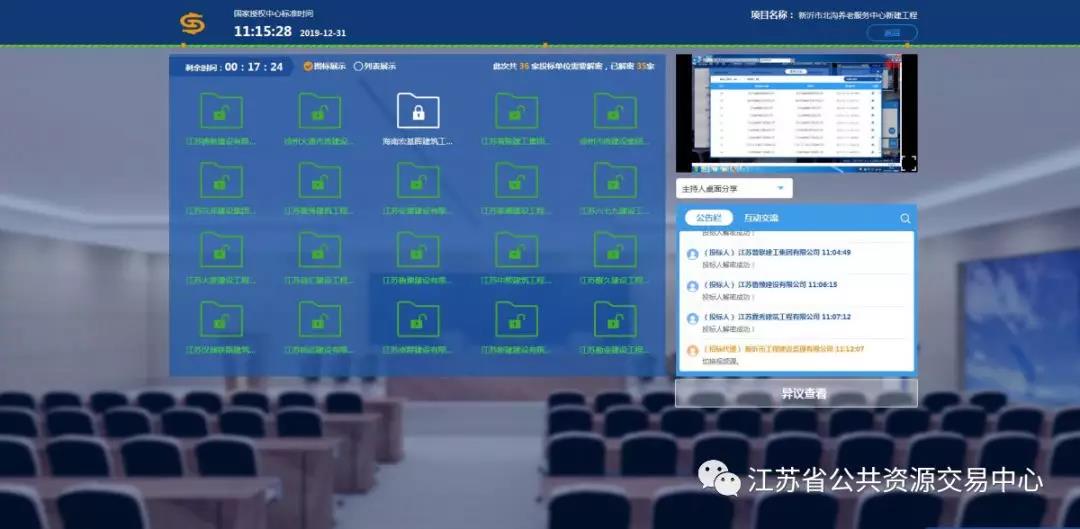Select the 列表展示 list view option
The height and width of the screenshot is (529, 1080).
click(x=375, y=67)
